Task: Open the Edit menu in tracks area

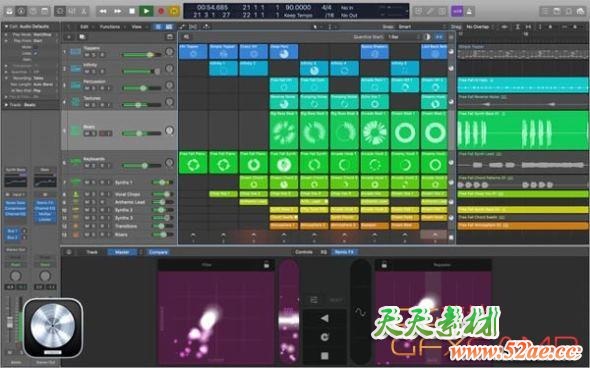Action: (x=84, y=27)
